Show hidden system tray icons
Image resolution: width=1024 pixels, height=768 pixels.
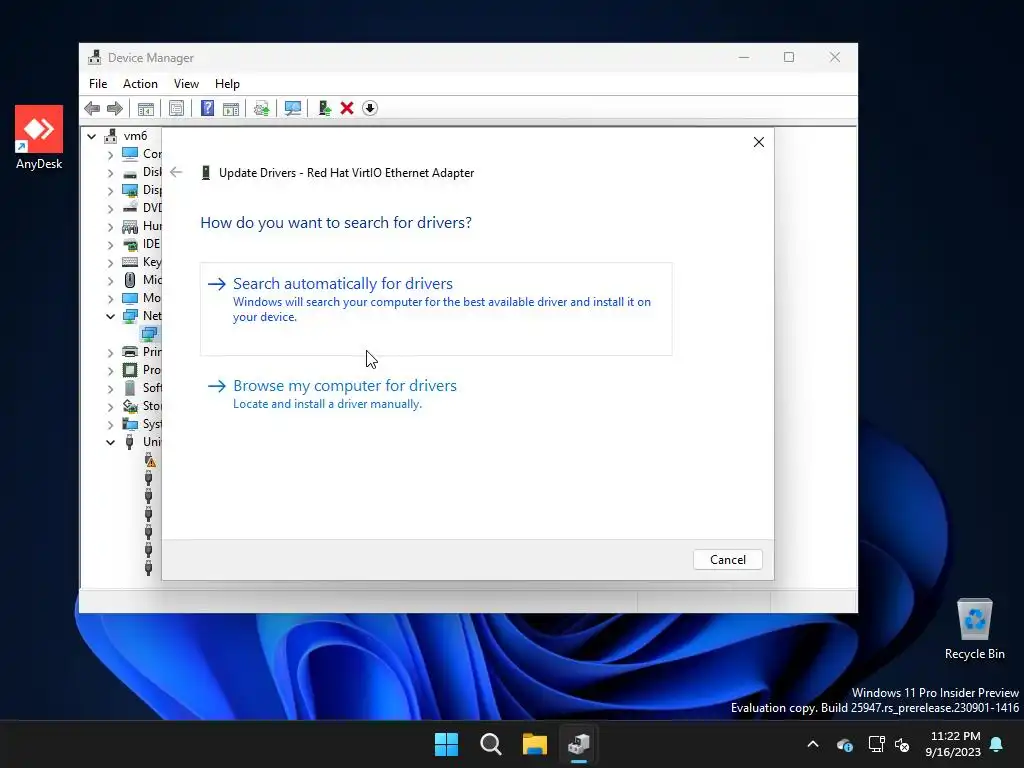813,744
